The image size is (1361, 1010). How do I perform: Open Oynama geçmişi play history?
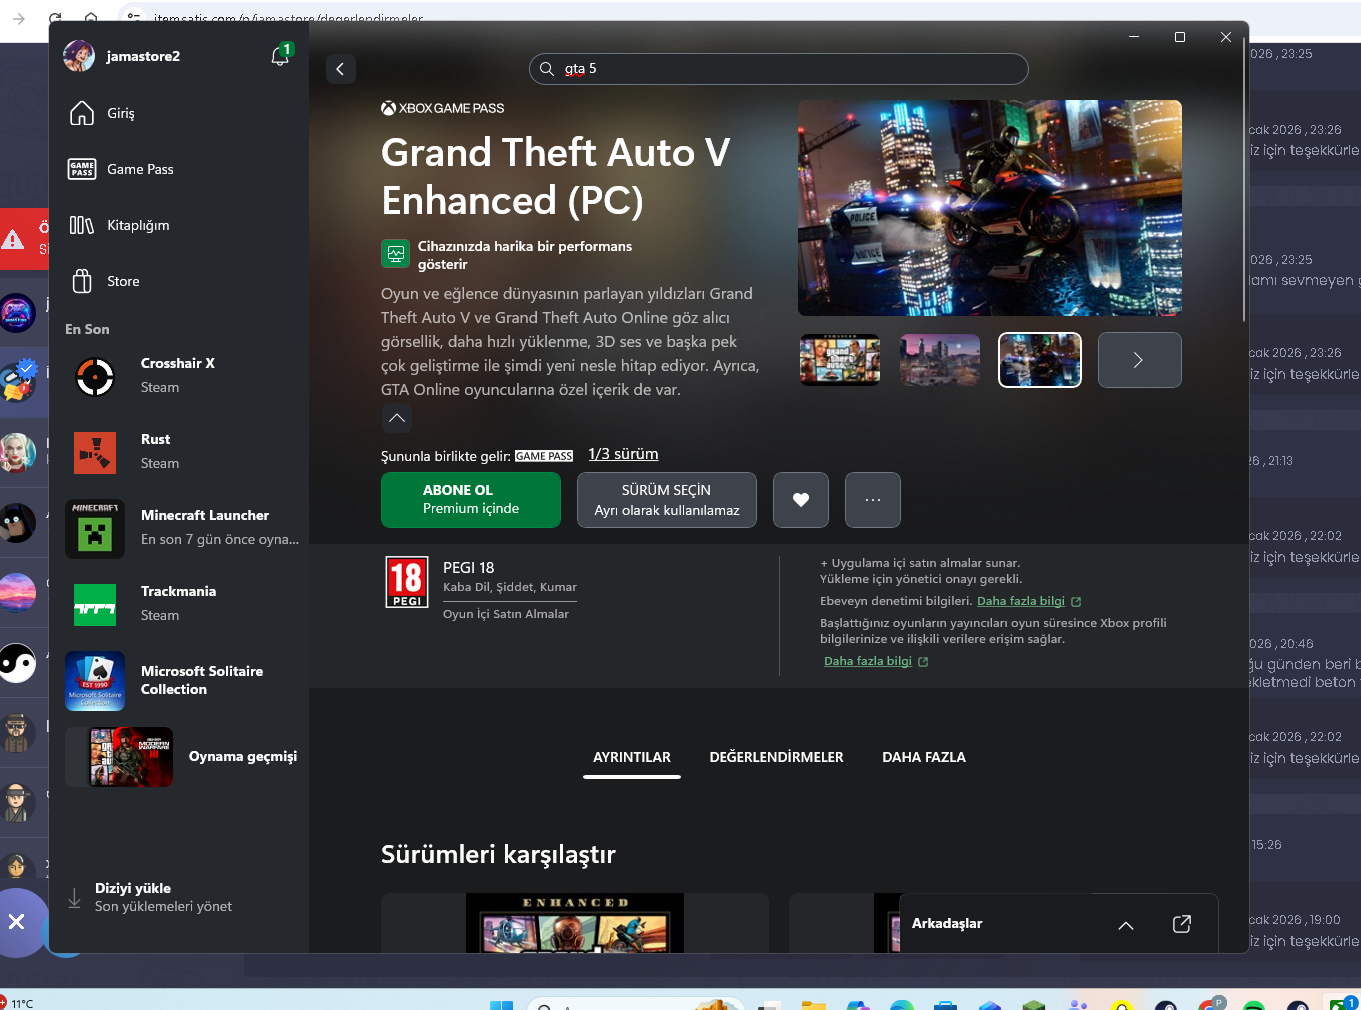[x=179, y=757]
